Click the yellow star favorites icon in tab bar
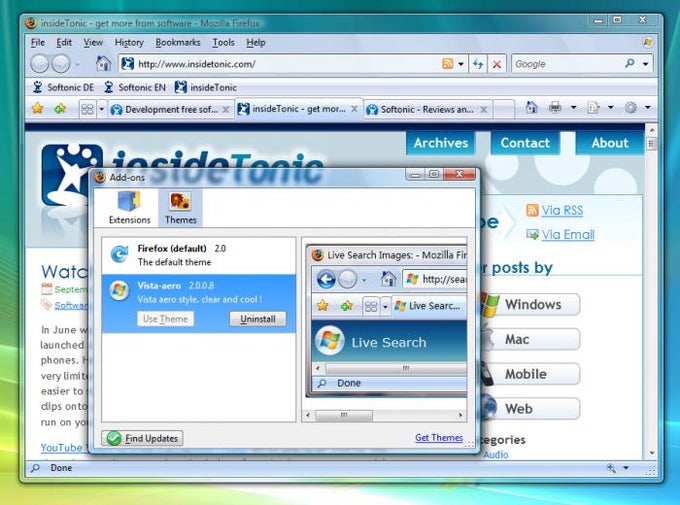 [38, 108]
